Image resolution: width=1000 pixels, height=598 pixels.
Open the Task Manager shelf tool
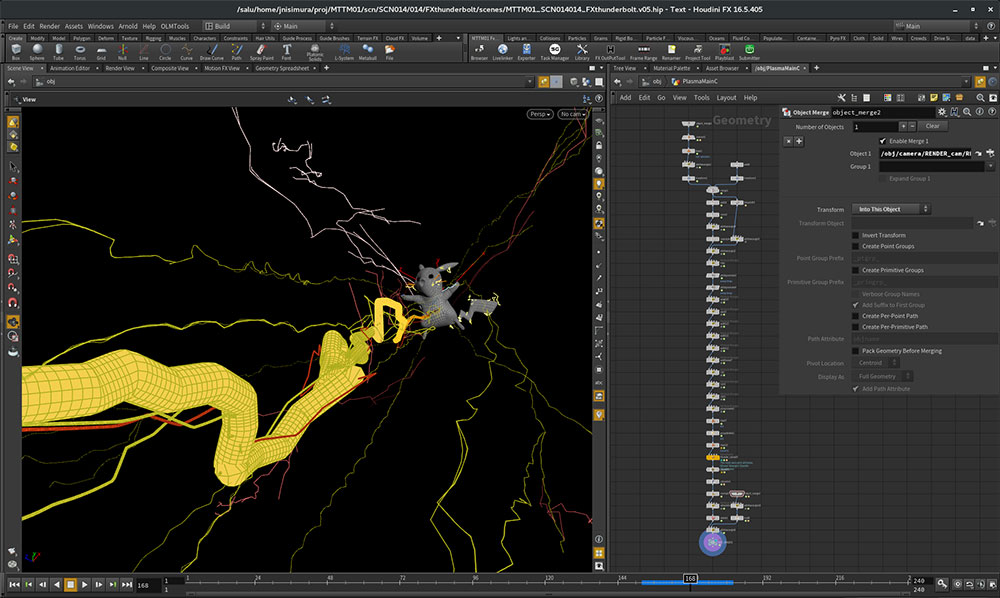click(x=554, y=52)
